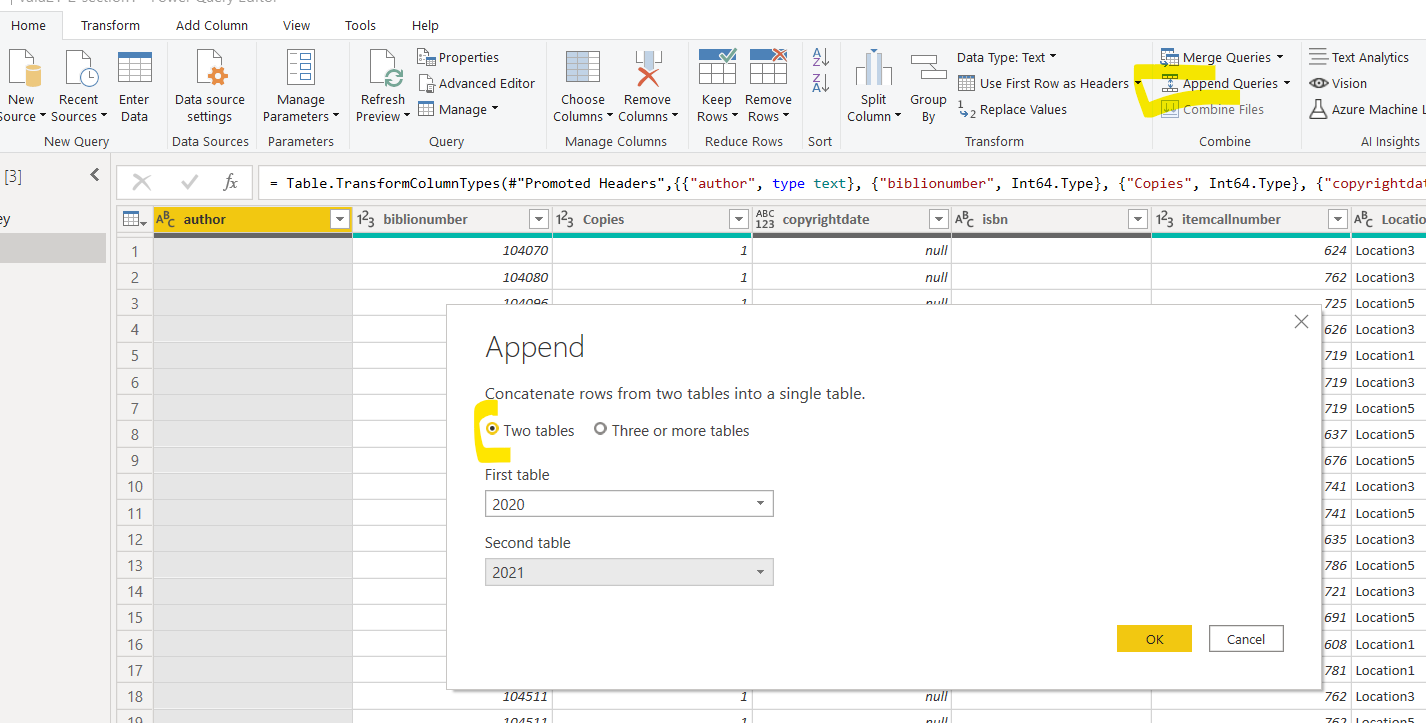Confirm append with the OK button
The image size is (1426, 723).
pos(1154,639)
